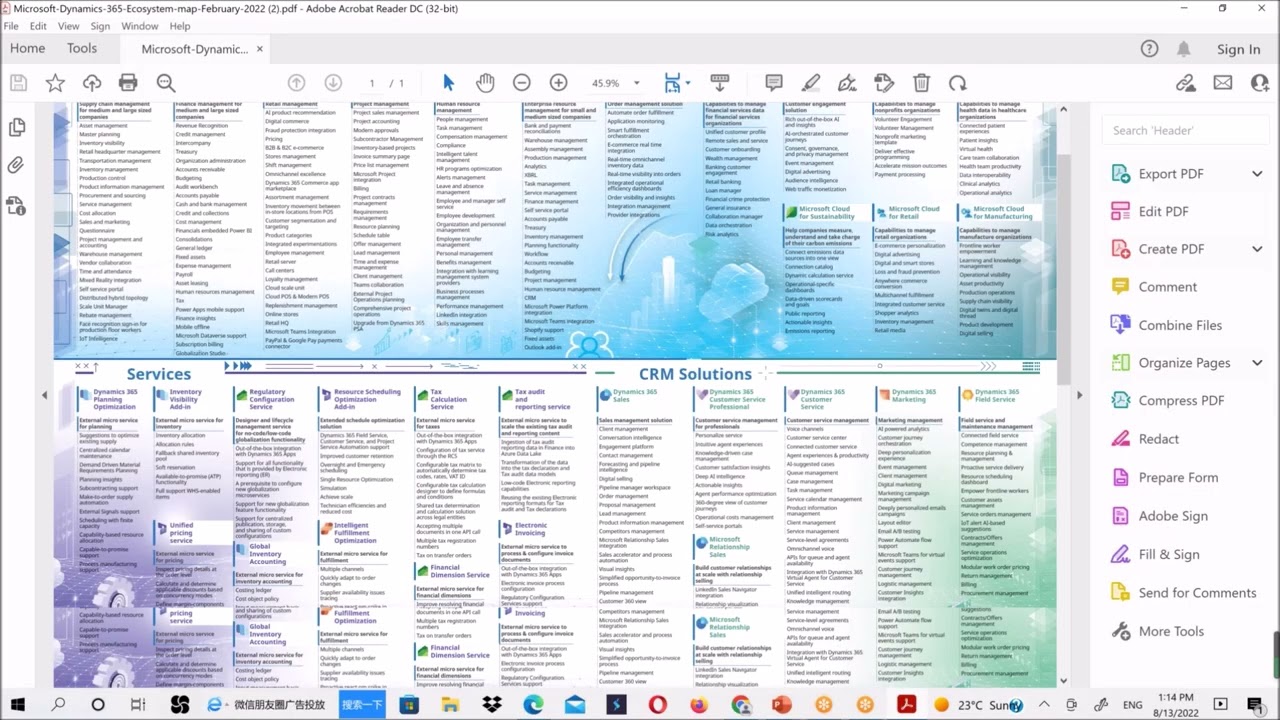1280x720 pixels.
Task: Select the Highlight text pen
Action: [x=811, y=83]
